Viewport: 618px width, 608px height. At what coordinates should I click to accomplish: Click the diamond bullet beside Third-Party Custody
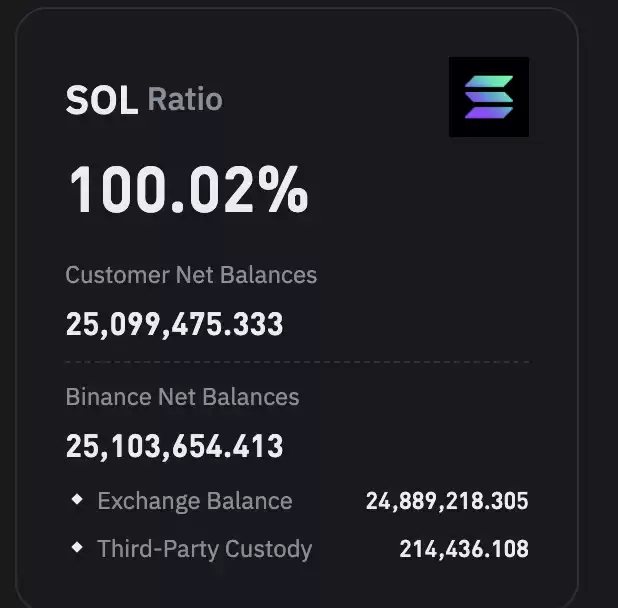pos(77,547)
